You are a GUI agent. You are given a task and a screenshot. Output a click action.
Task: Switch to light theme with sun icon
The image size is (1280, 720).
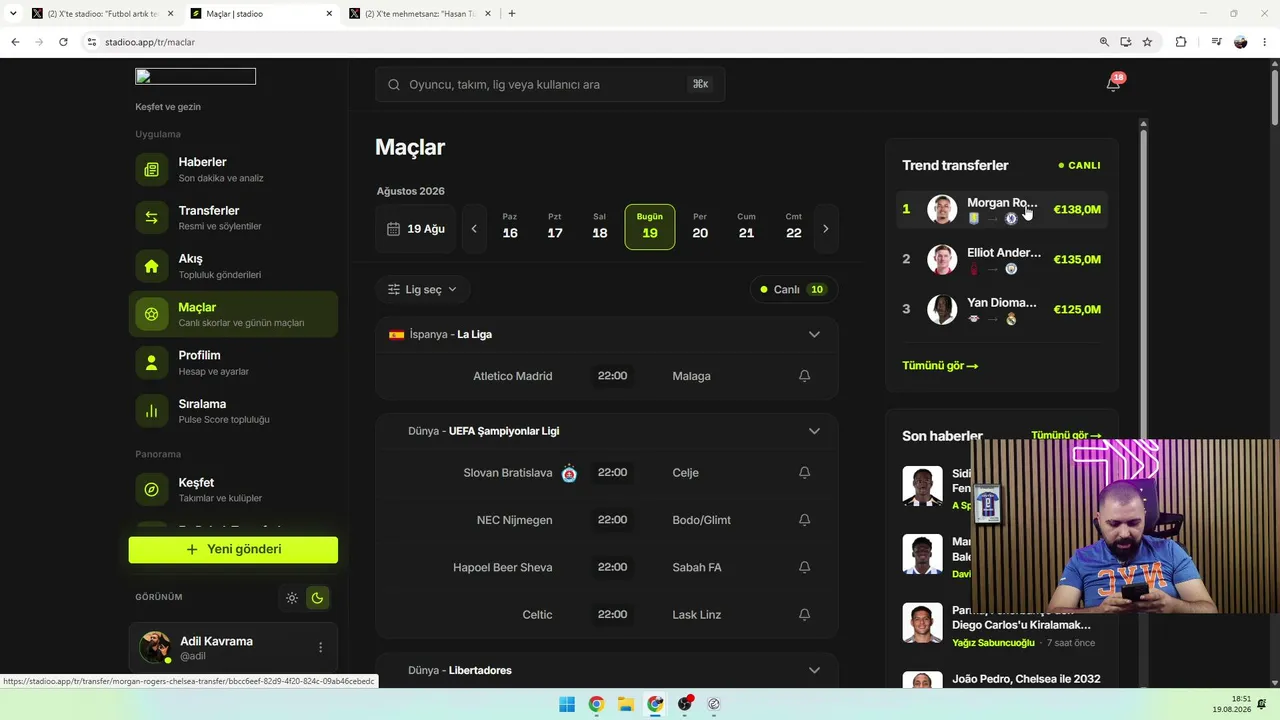click(292, 598)
